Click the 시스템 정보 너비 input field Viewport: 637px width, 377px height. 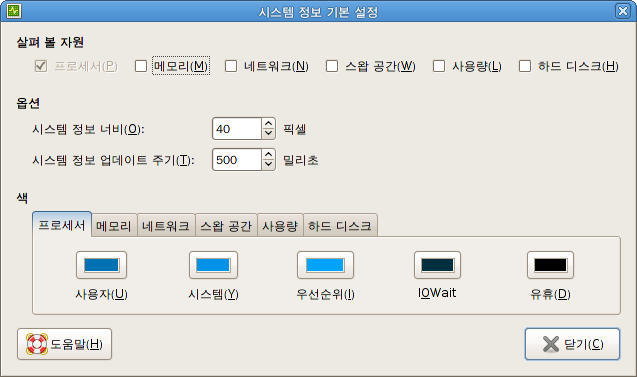click(x=237, y=129)
